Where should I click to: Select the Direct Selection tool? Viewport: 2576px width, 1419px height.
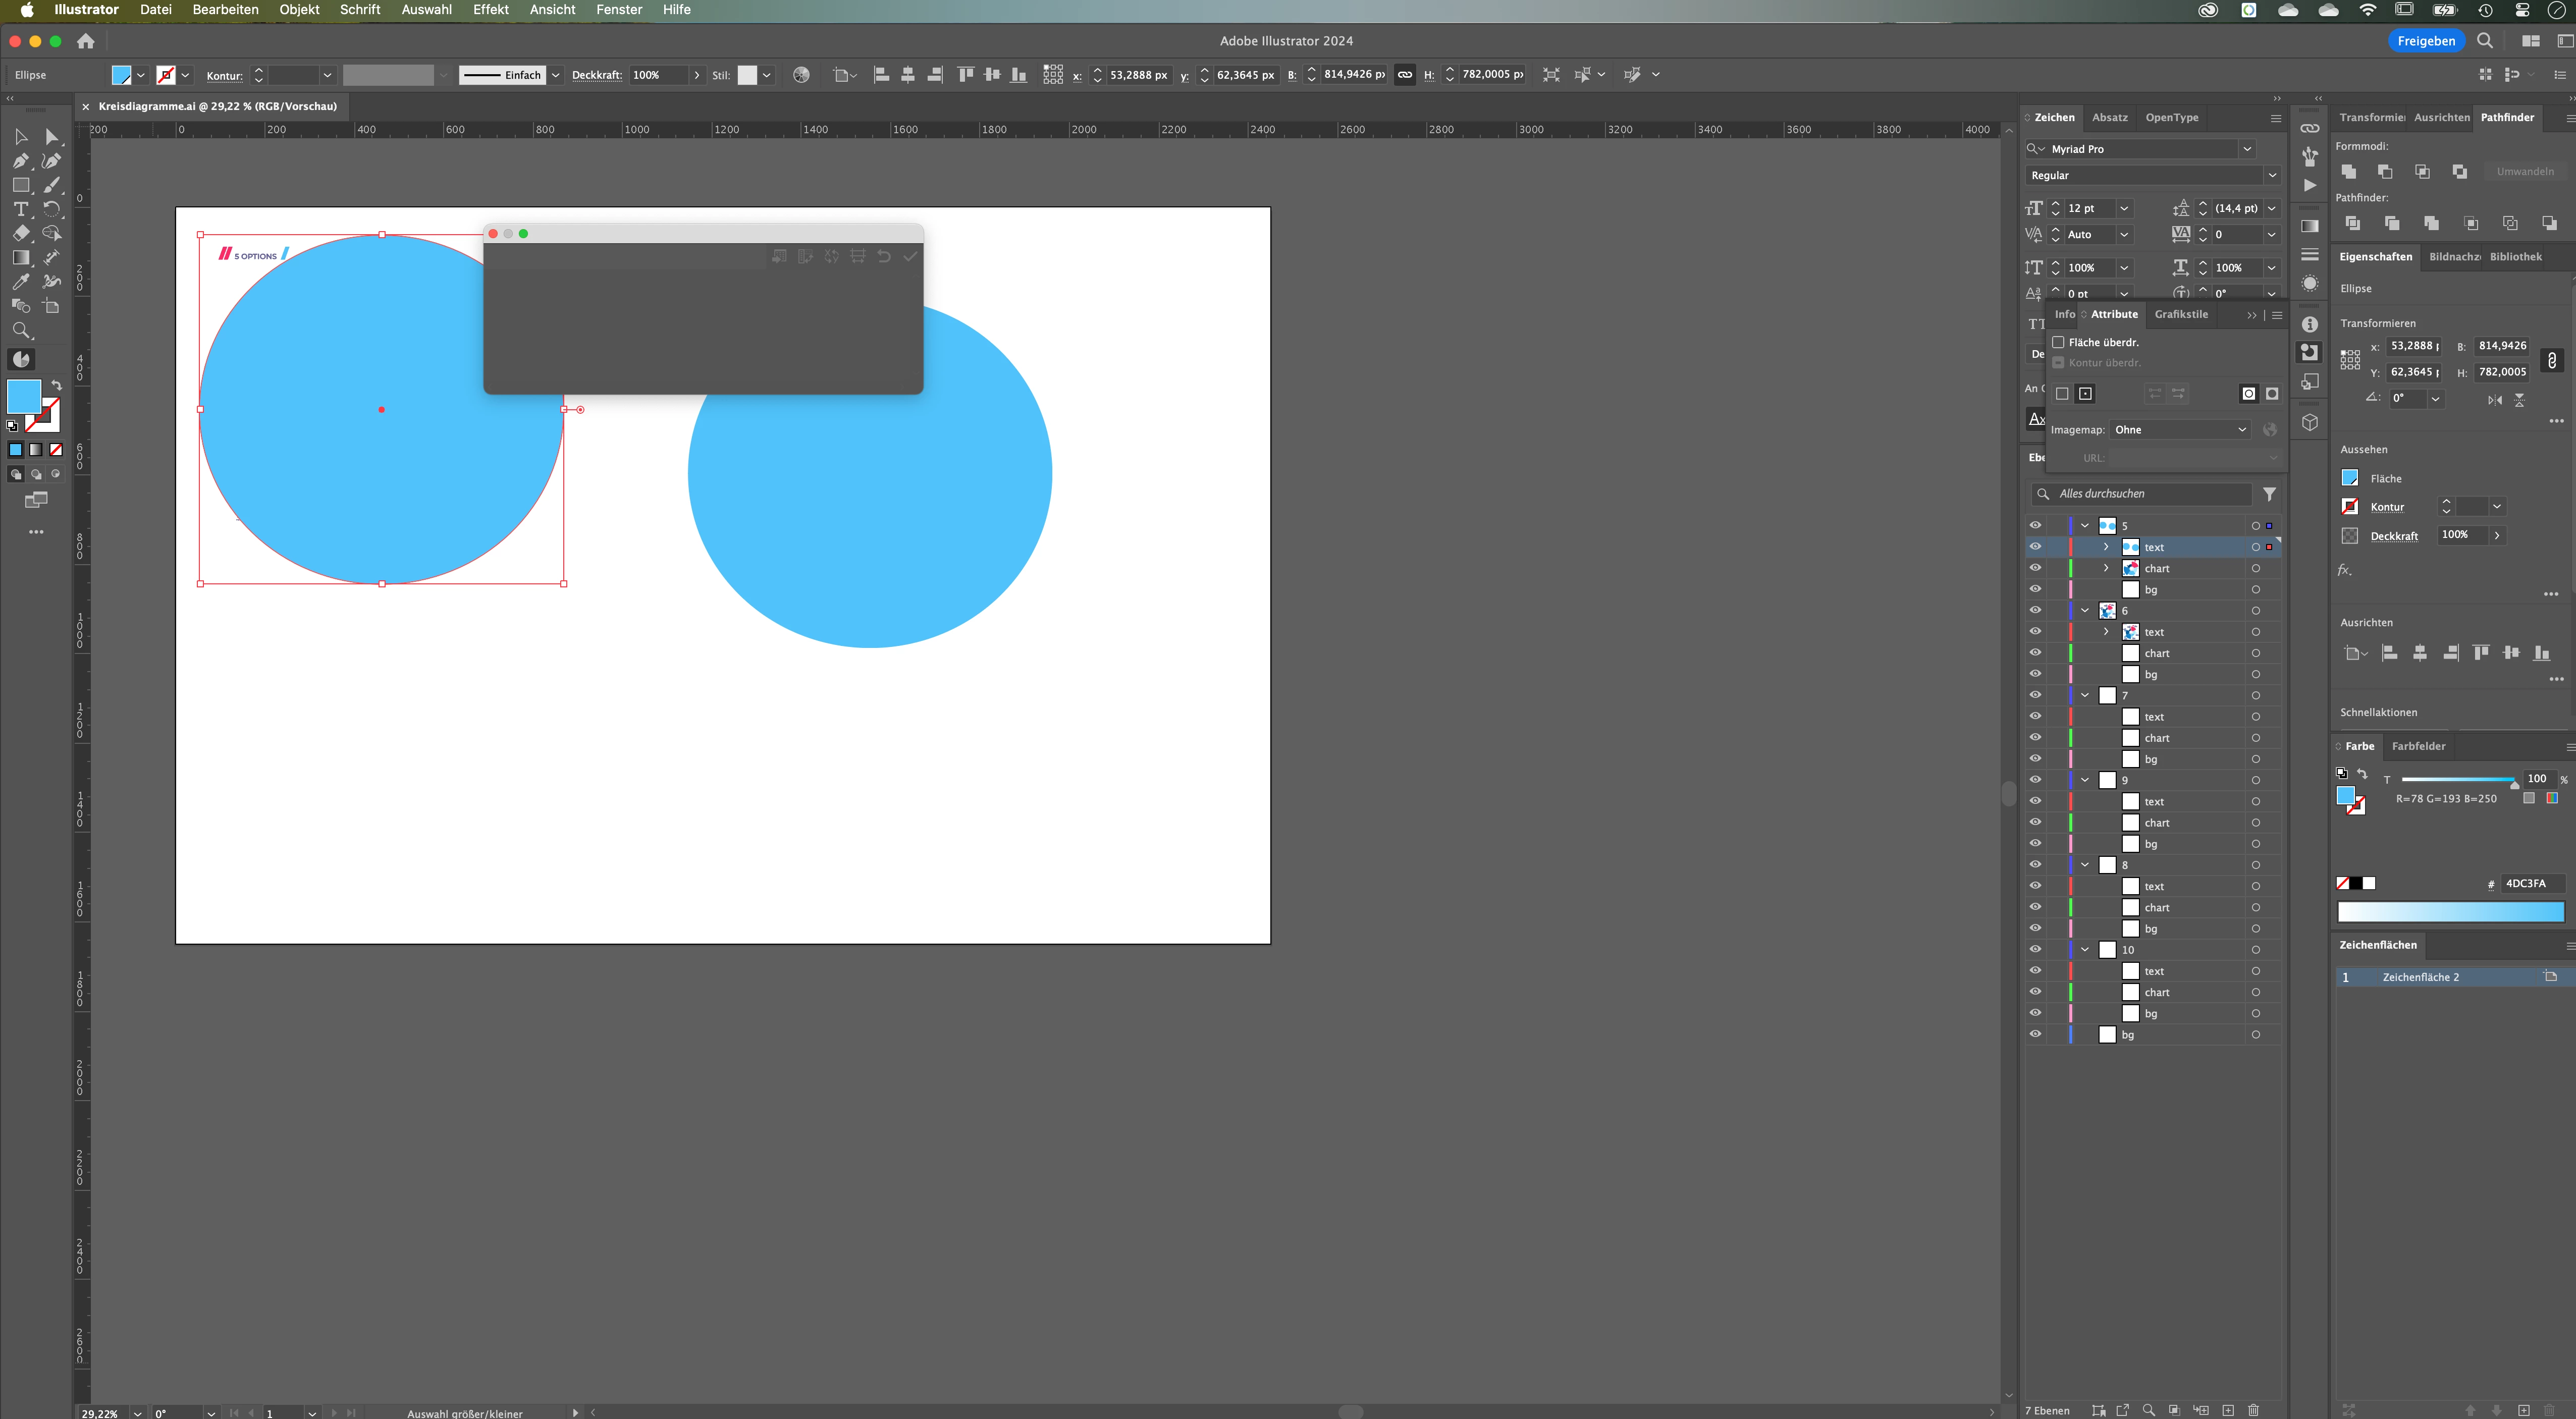click(52, 137)
